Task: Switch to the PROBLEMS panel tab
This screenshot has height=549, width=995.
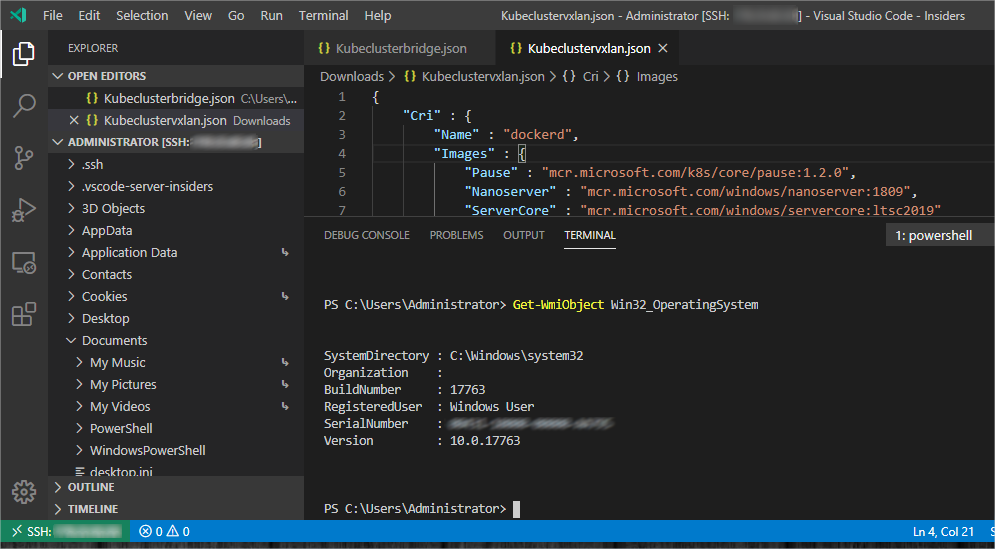Action: [456, 235]
